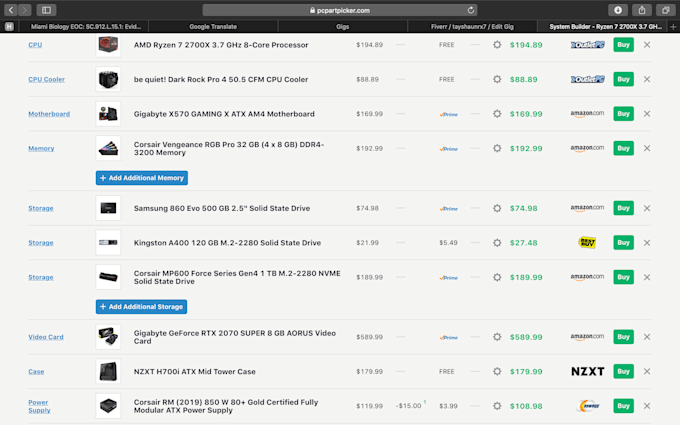Click the Best Buy merchant logo
Image resolution: width=680 pixels, height=425 pixels.
(588, 242)
